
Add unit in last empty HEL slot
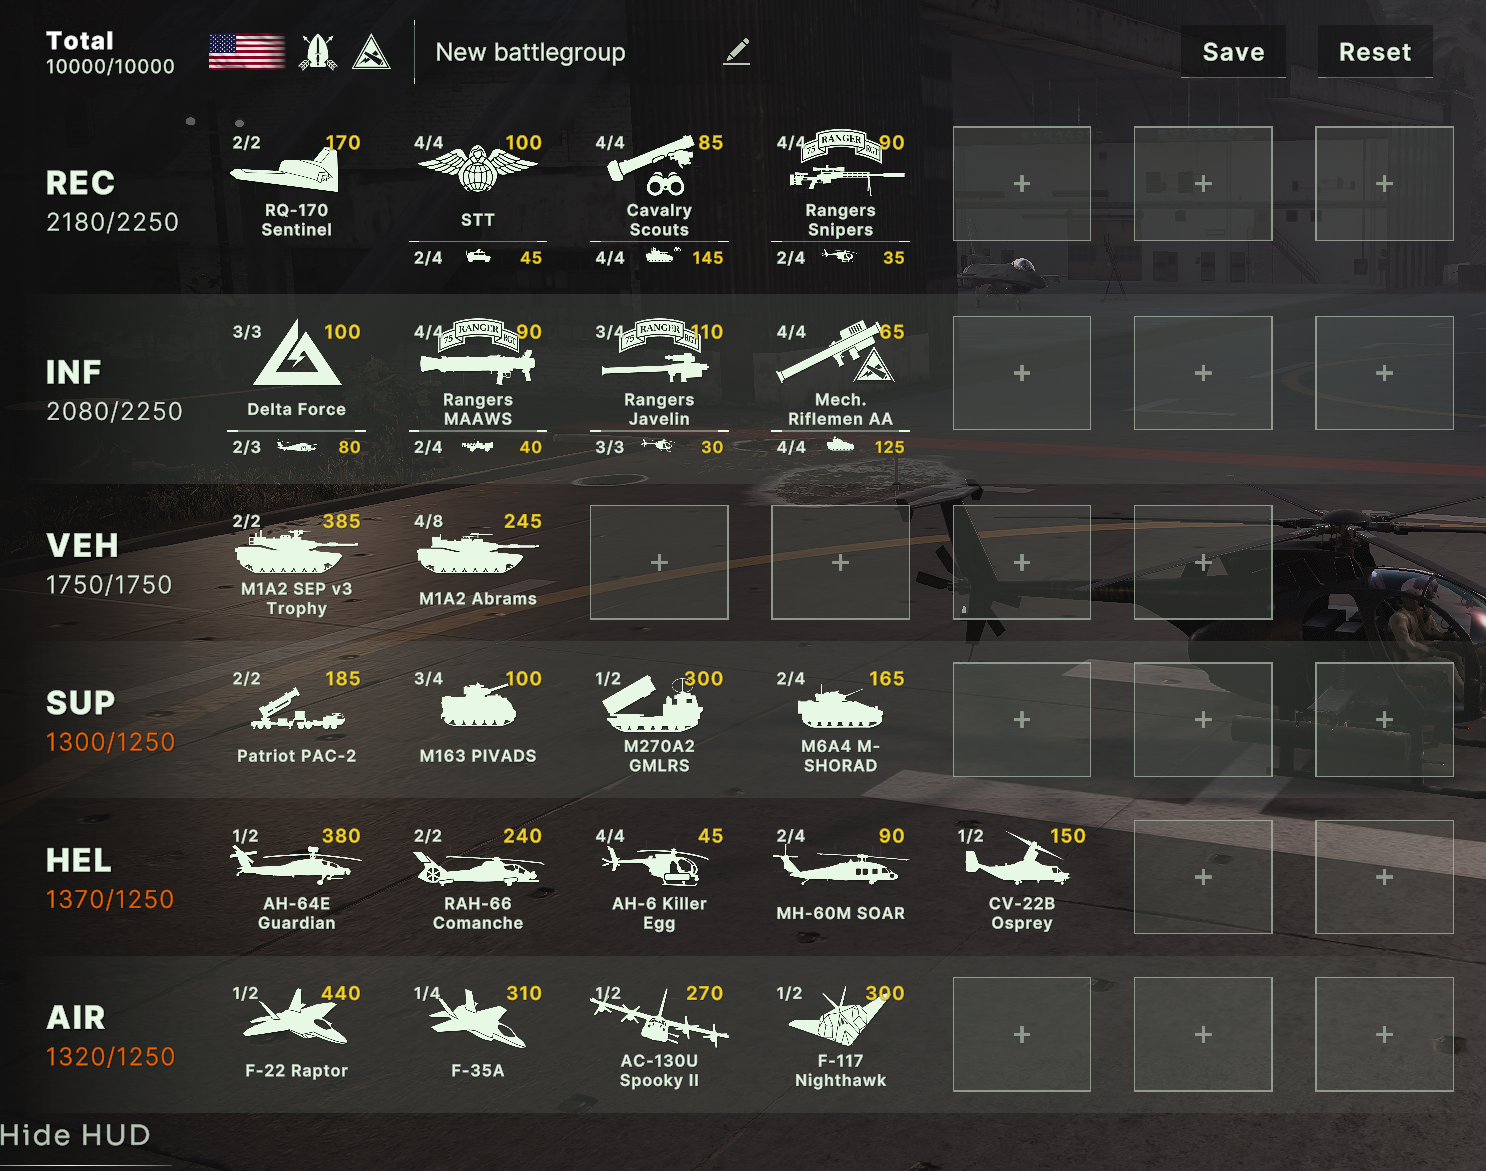[x=1384, y=877]
